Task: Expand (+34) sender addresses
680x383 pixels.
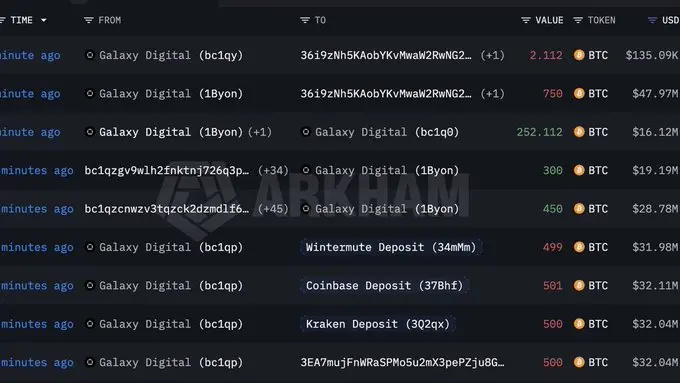Action: click(x=273, y=170)
